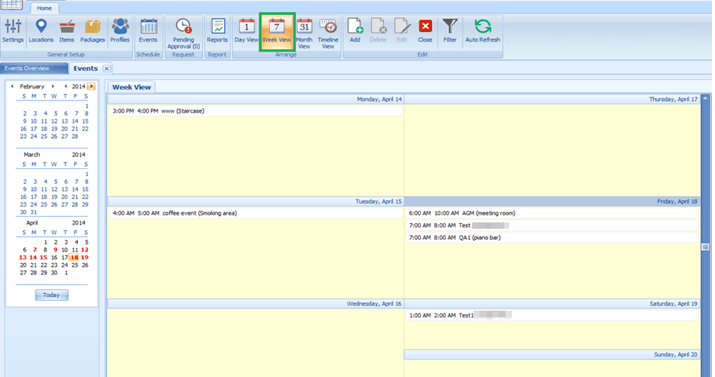
Task: Click week view scrollbar up arrow
Action: [x=705, y=98]
